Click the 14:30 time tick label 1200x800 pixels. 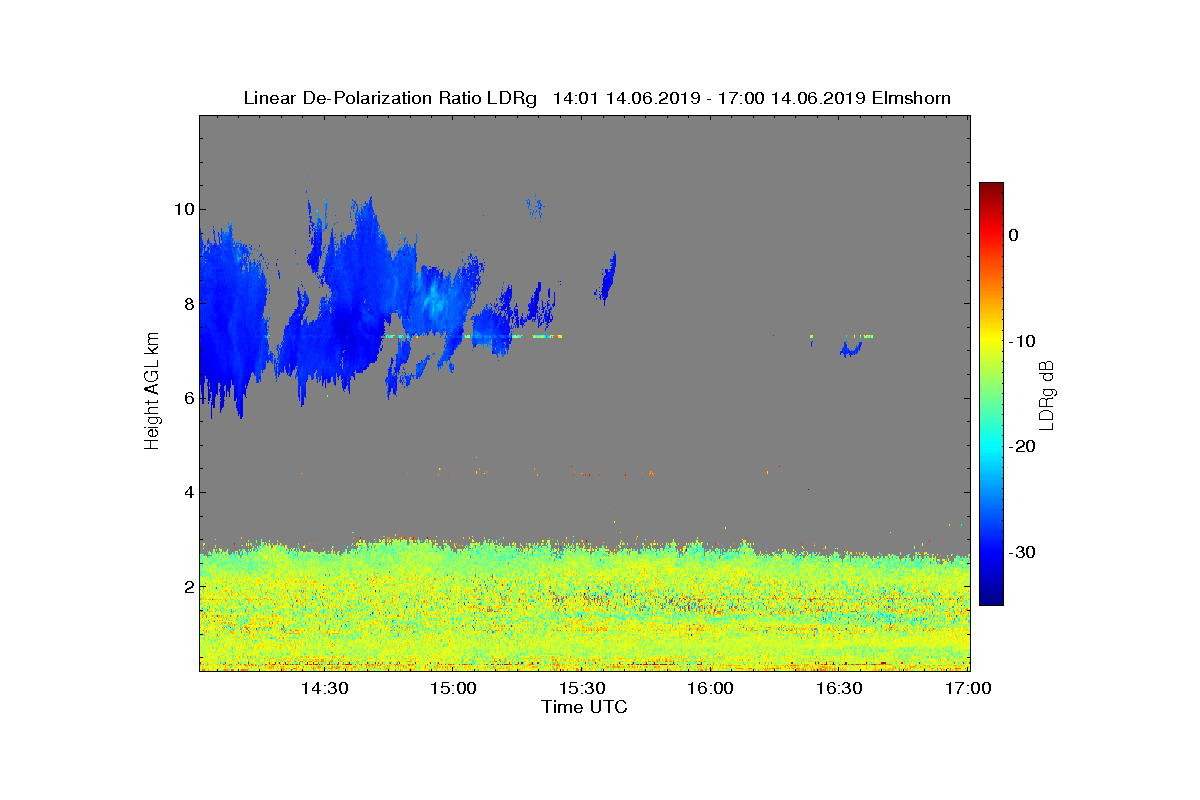pyautogui.click(x=325, y=688)
